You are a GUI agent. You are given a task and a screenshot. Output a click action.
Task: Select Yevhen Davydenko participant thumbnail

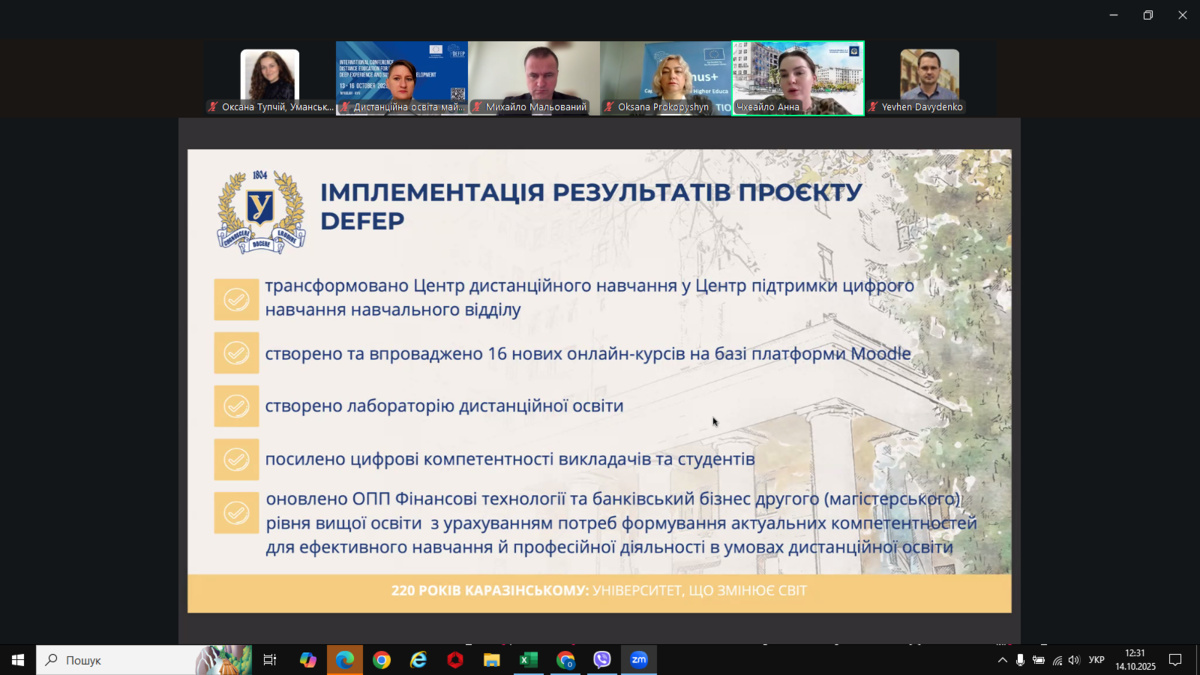click(x=929, y=77)
